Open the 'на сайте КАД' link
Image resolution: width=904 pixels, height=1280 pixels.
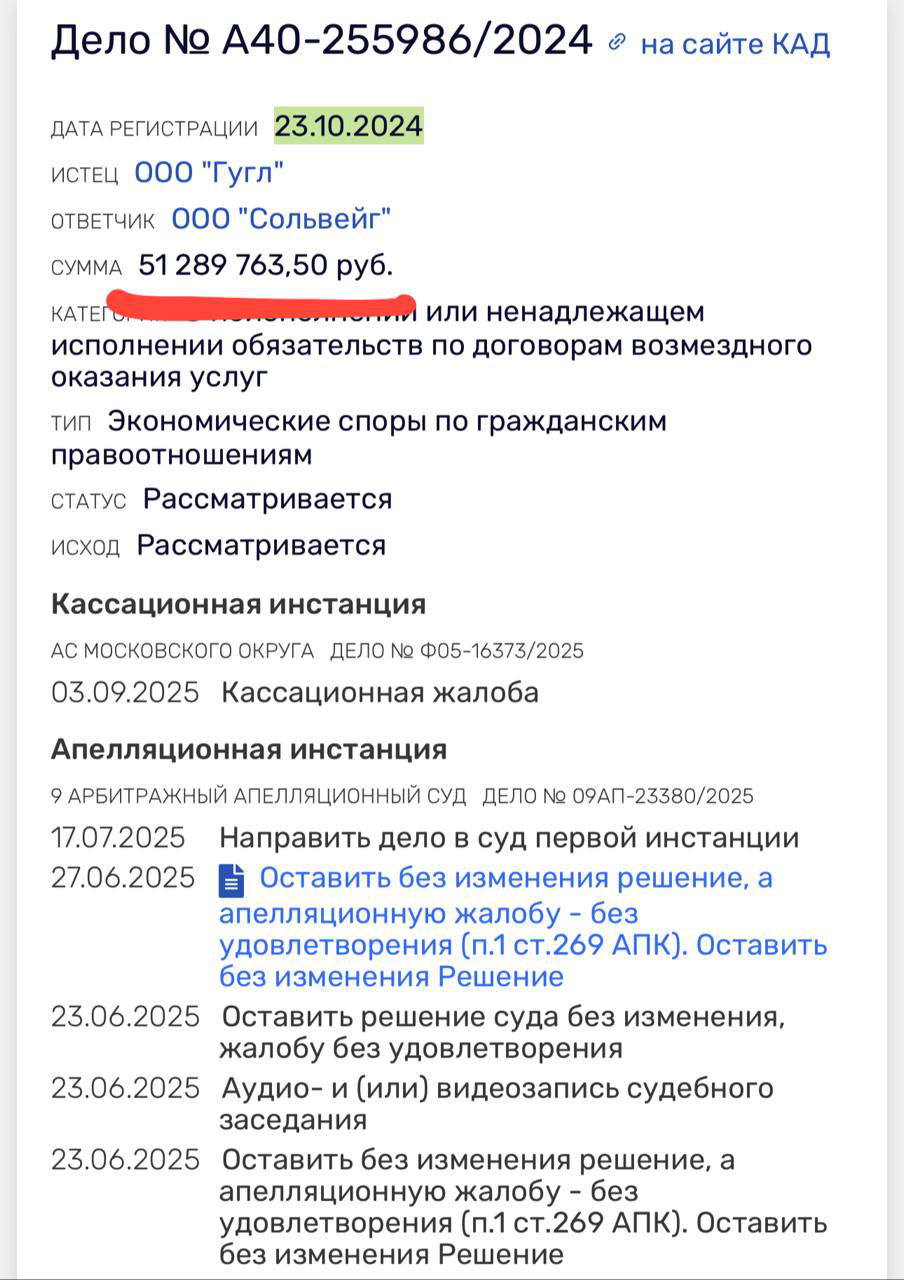tap(735, 44)
